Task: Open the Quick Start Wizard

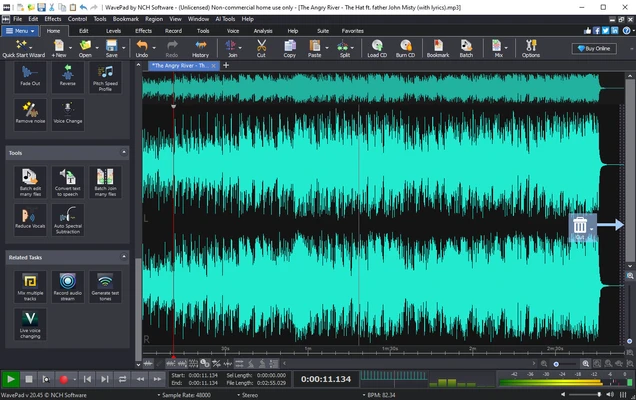Action: [23, 49]
